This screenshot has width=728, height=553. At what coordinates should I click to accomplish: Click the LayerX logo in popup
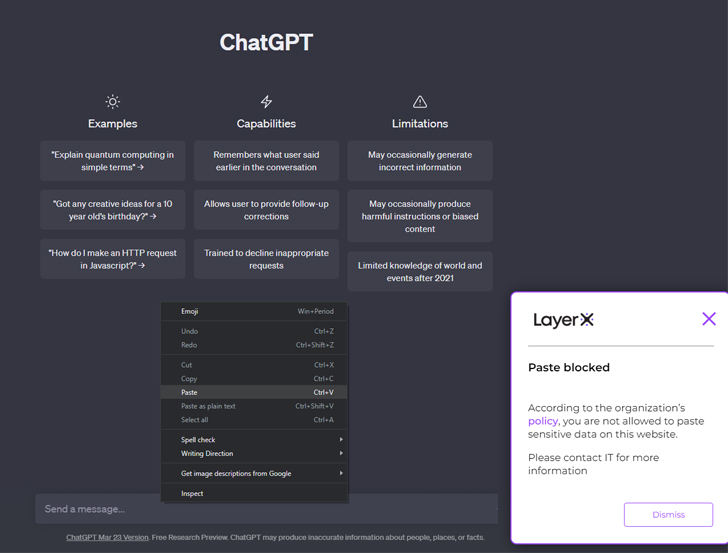[563, 320]
